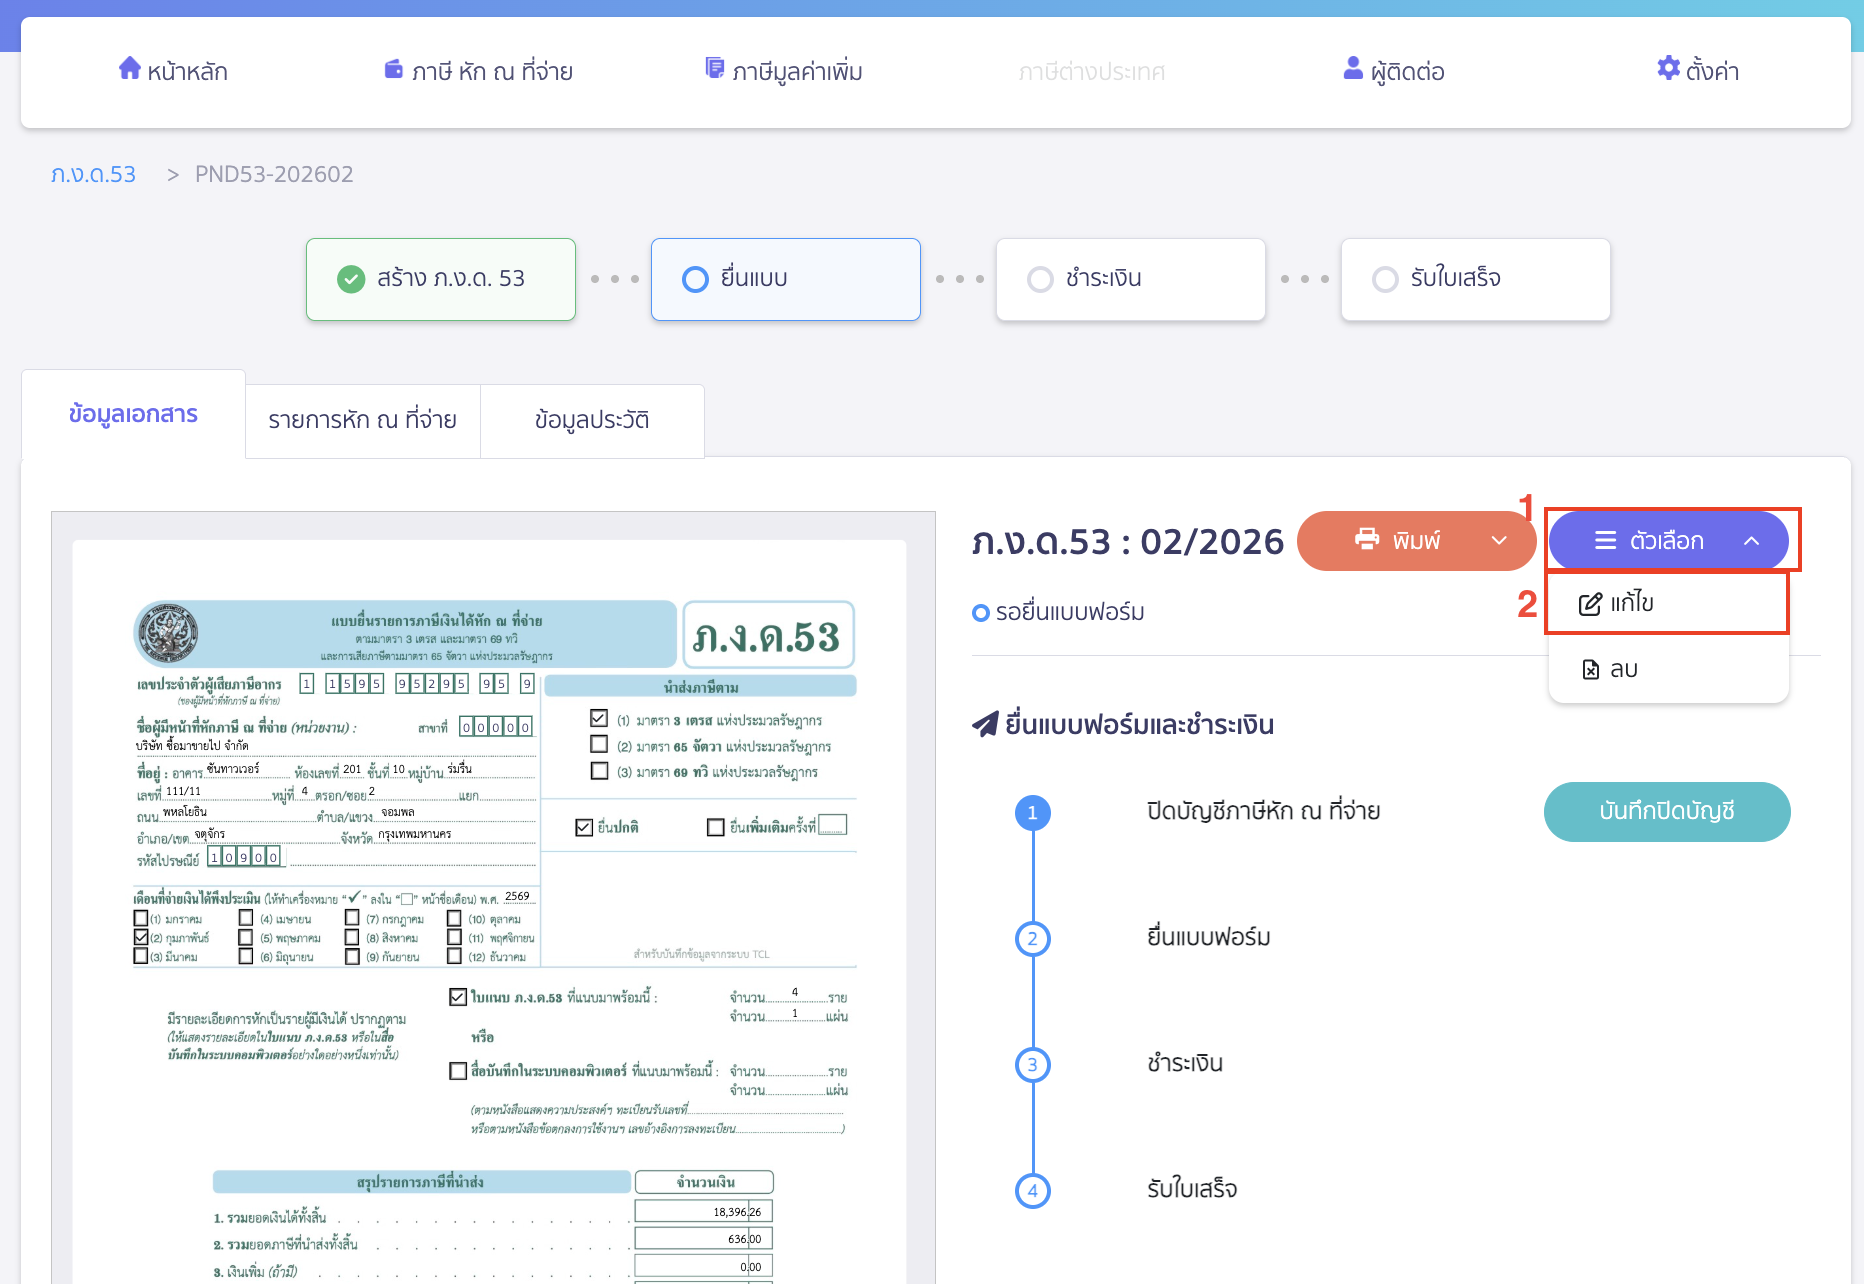Select the ยื่นแบบ step radio
Image resolution: width=1864 pixels, height=1284 pixels.
point(695,279)
